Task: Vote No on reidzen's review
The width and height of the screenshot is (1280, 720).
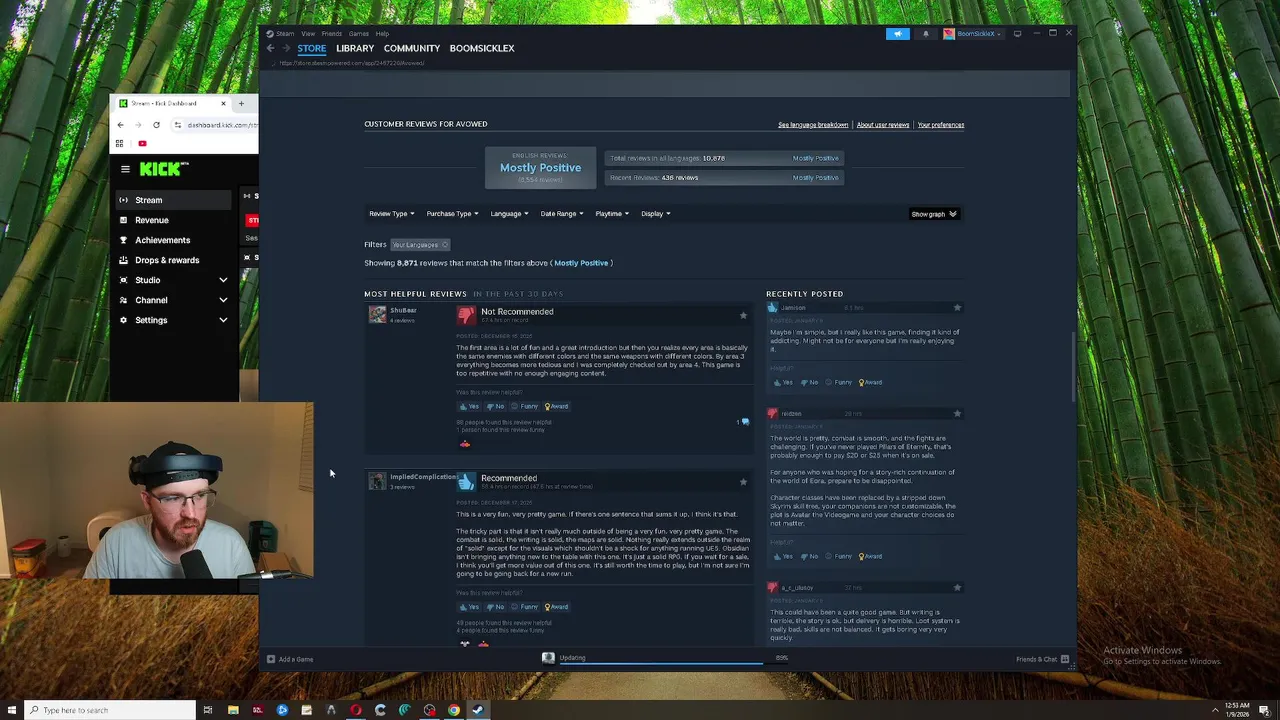Action: (x=809, y=556)
